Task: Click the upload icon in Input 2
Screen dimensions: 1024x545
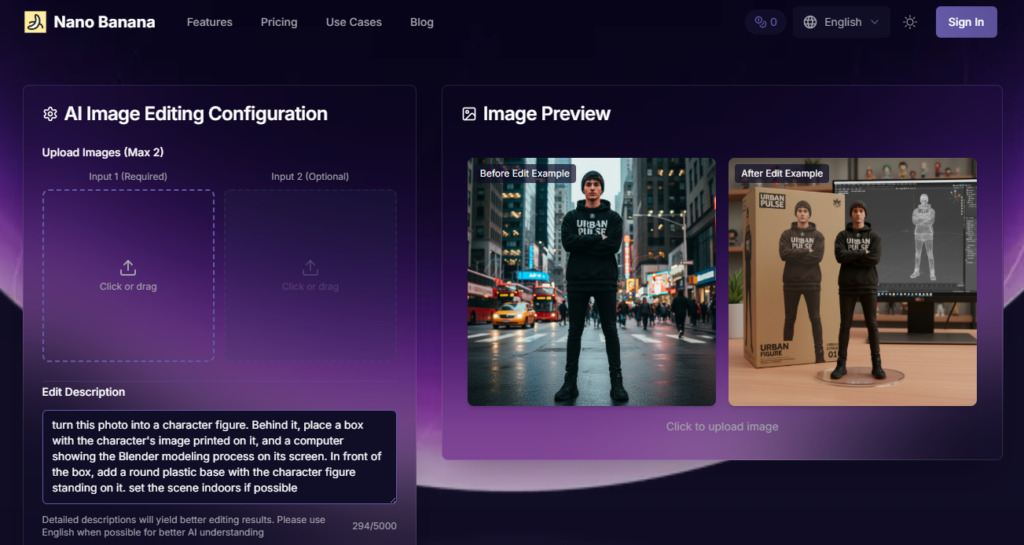Action: pyautogui.click(x=310, y=268)
